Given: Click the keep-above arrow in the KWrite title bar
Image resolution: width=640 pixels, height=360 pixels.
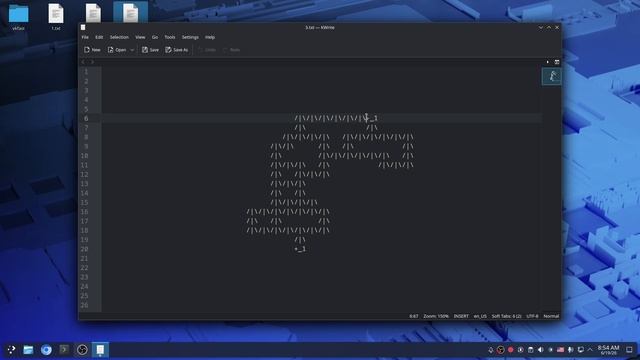Looking at the screenshot, I should point(549,27).
